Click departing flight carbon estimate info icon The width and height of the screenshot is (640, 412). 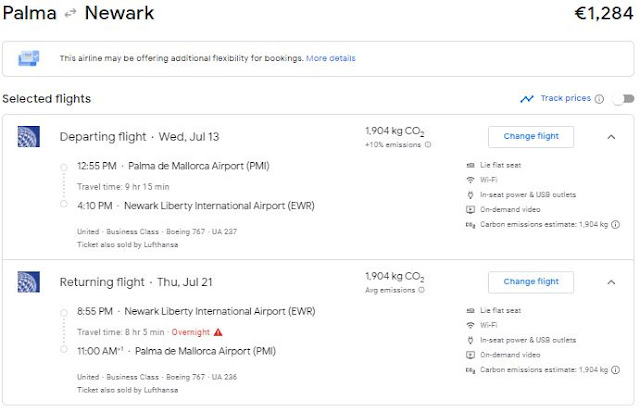point(614,224)
